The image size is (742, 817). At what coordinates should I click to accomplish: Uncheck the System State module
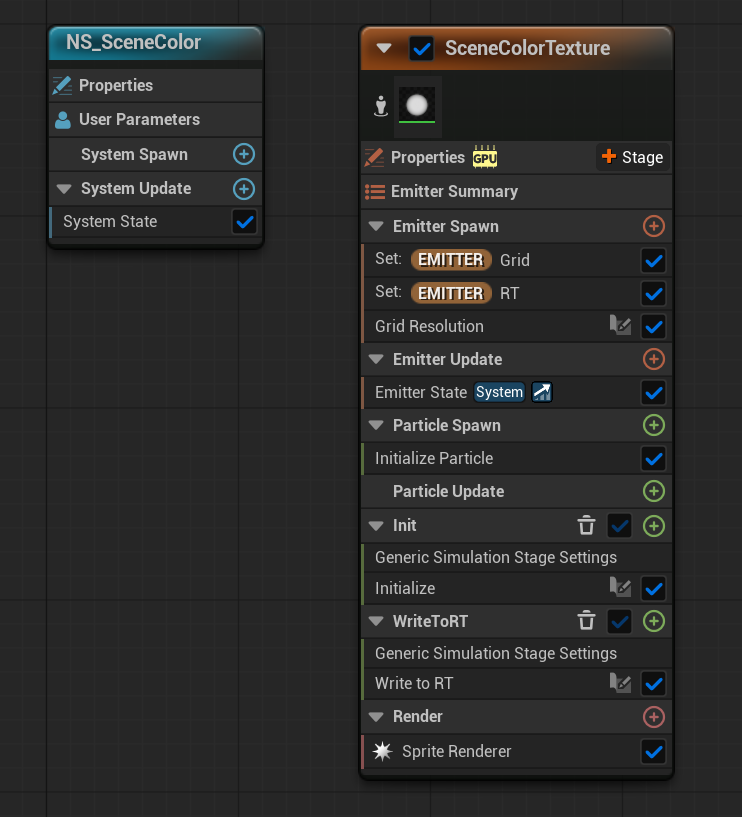pyautogui.click(x=244, y=221)
